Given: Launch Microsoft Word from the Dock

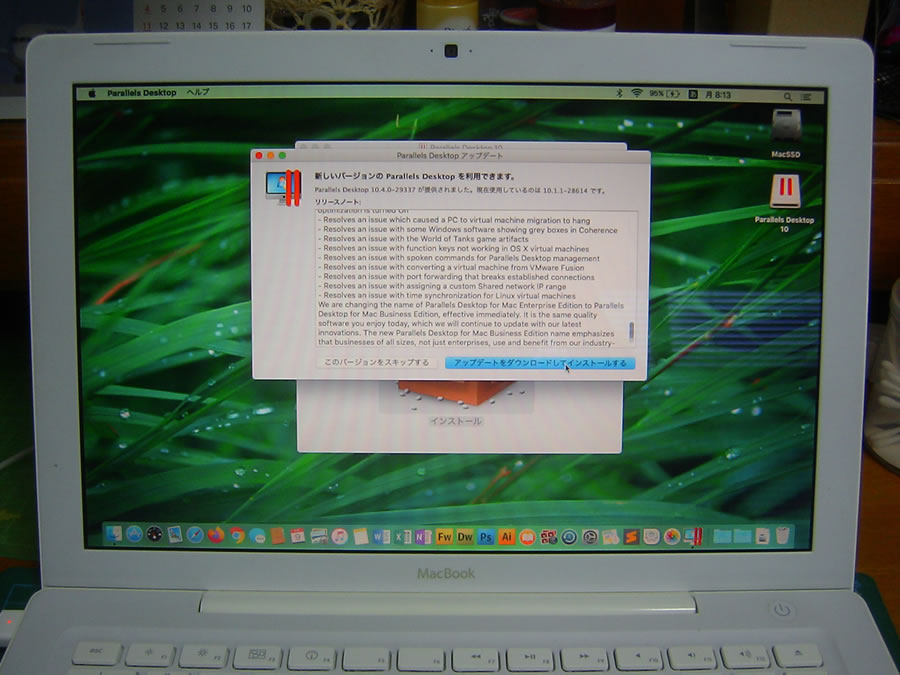Looking at the screenshot, I should pos(381,537).
